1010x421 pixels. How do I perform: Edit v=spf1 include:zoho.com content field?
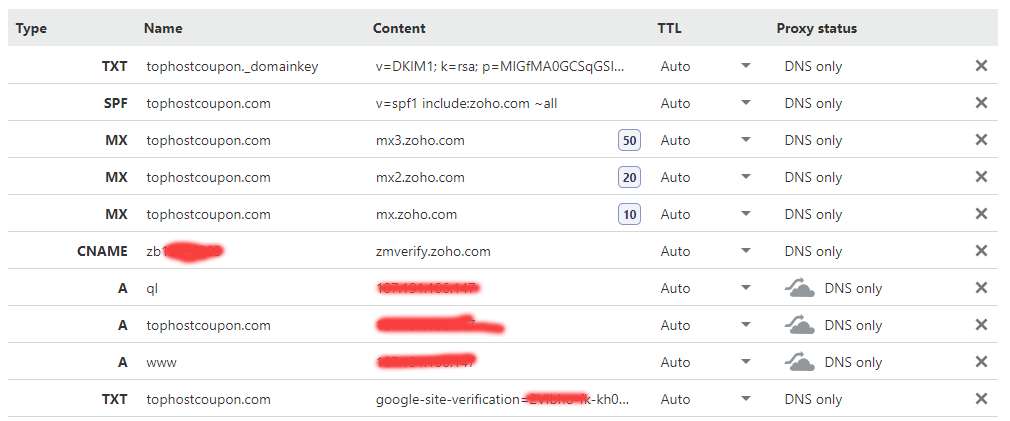pyautogui.click(x=466, y=103)
